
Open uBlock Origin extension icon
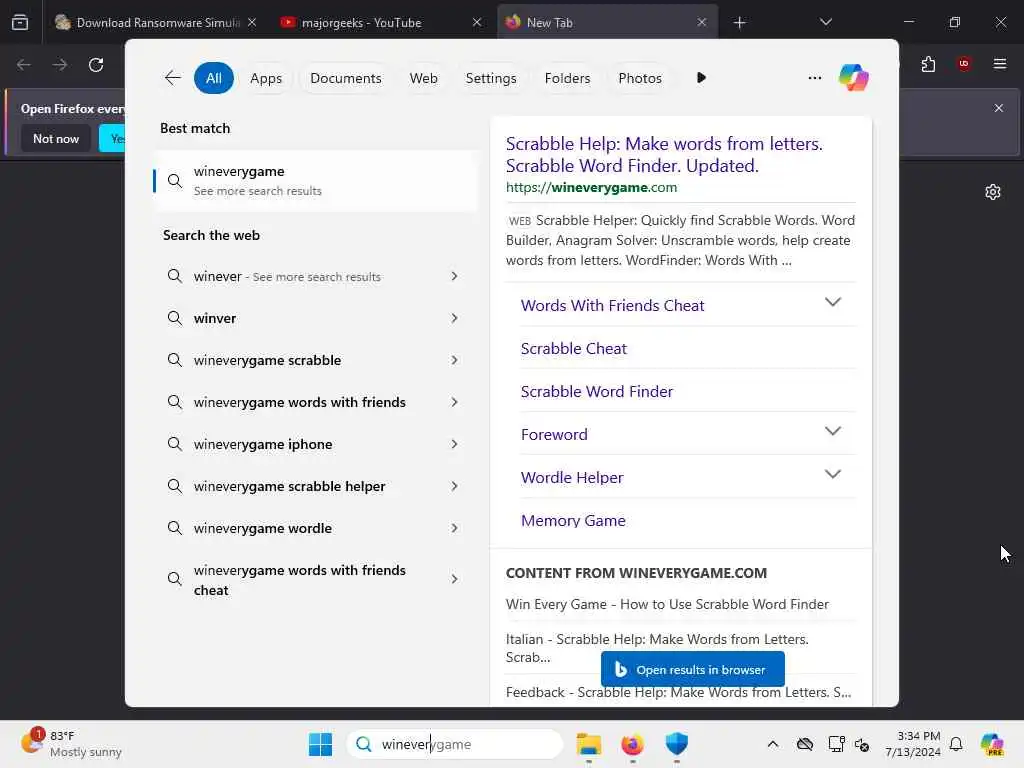point(964,64)
